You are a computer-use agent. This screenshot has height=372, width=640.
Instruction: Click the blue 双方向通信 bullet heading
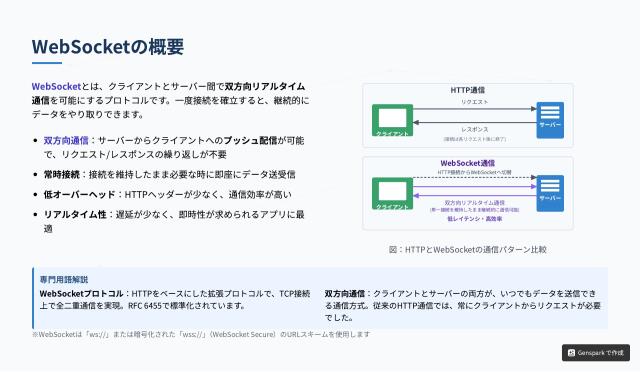66,140
